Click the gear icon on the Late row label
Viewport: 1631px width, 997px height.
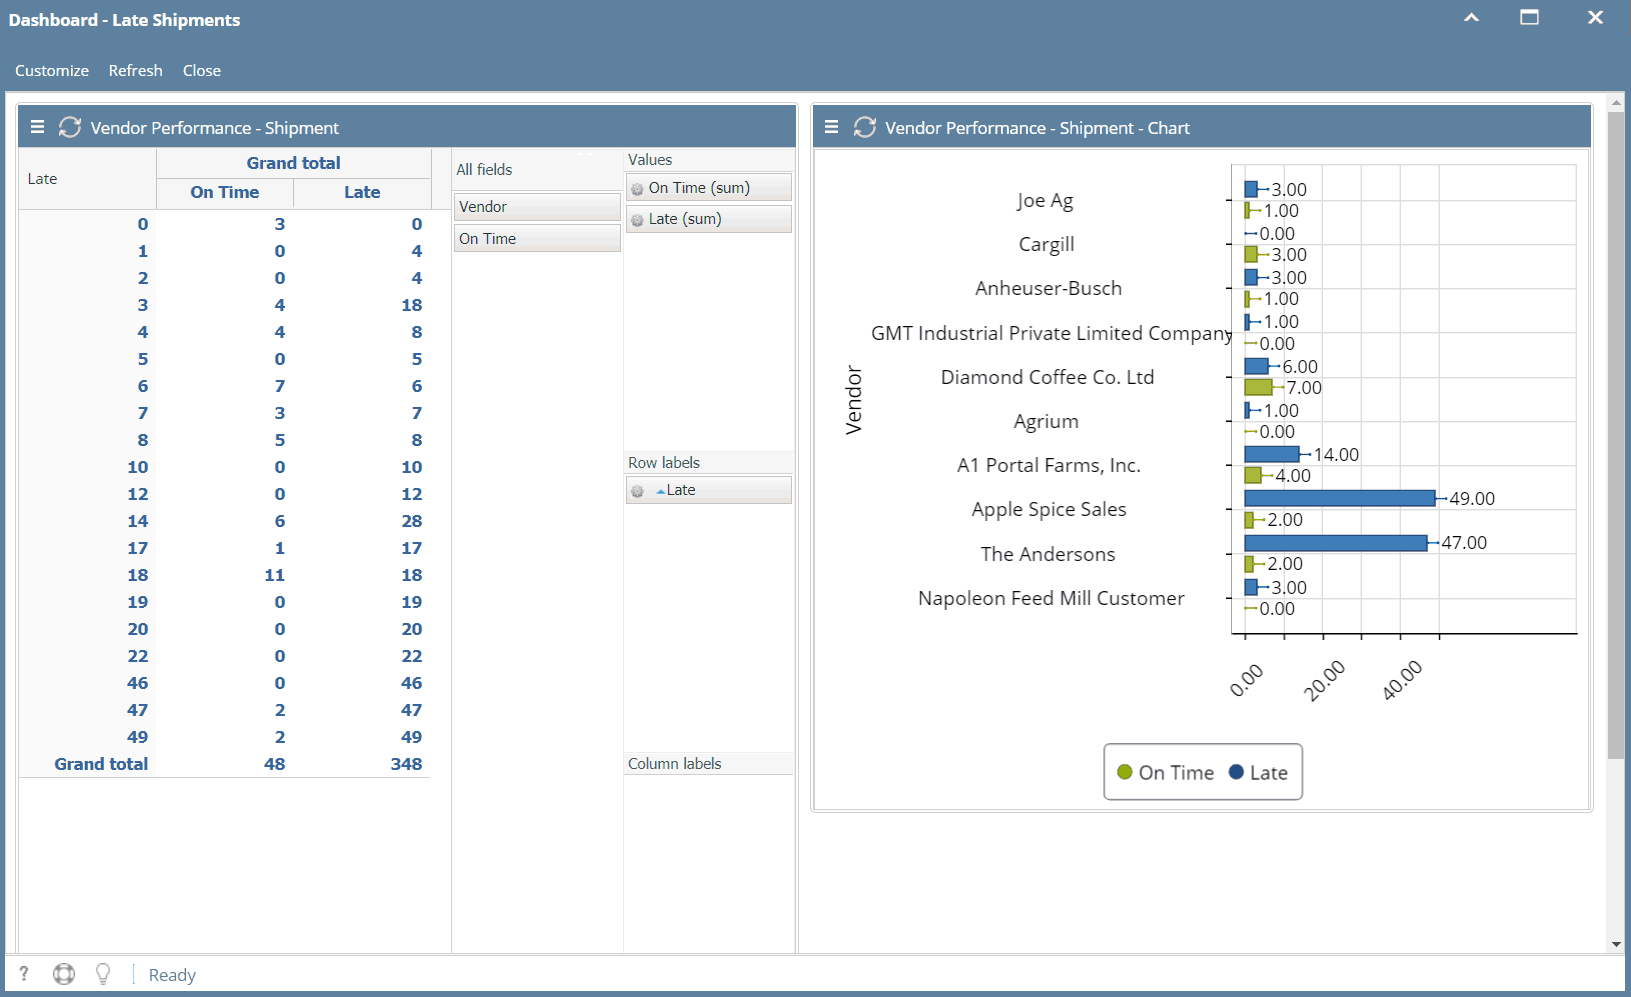tap(637, 491)
